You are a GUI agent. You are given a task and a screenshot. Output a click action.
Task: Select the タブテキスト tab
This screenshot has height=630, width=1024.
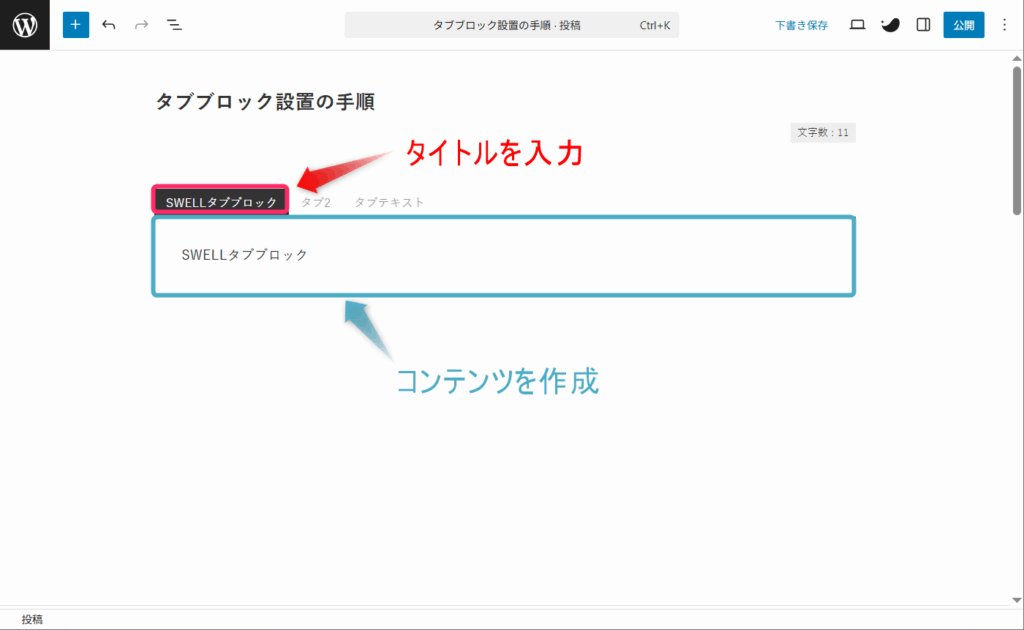pyautogui.click(x=389, y=202)
